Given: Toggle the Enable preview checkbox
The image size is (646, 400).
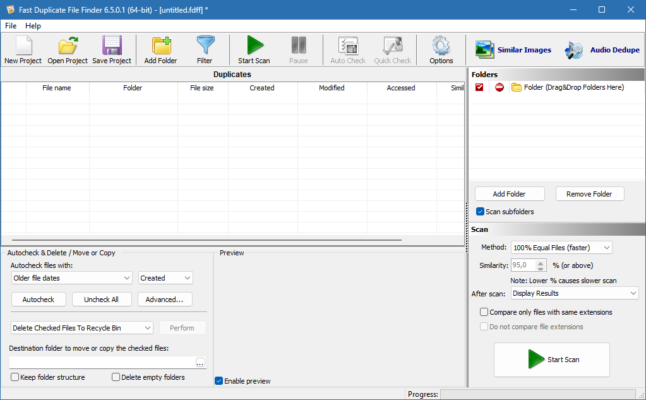Looking at the screenshot, I should pos(219,381).
